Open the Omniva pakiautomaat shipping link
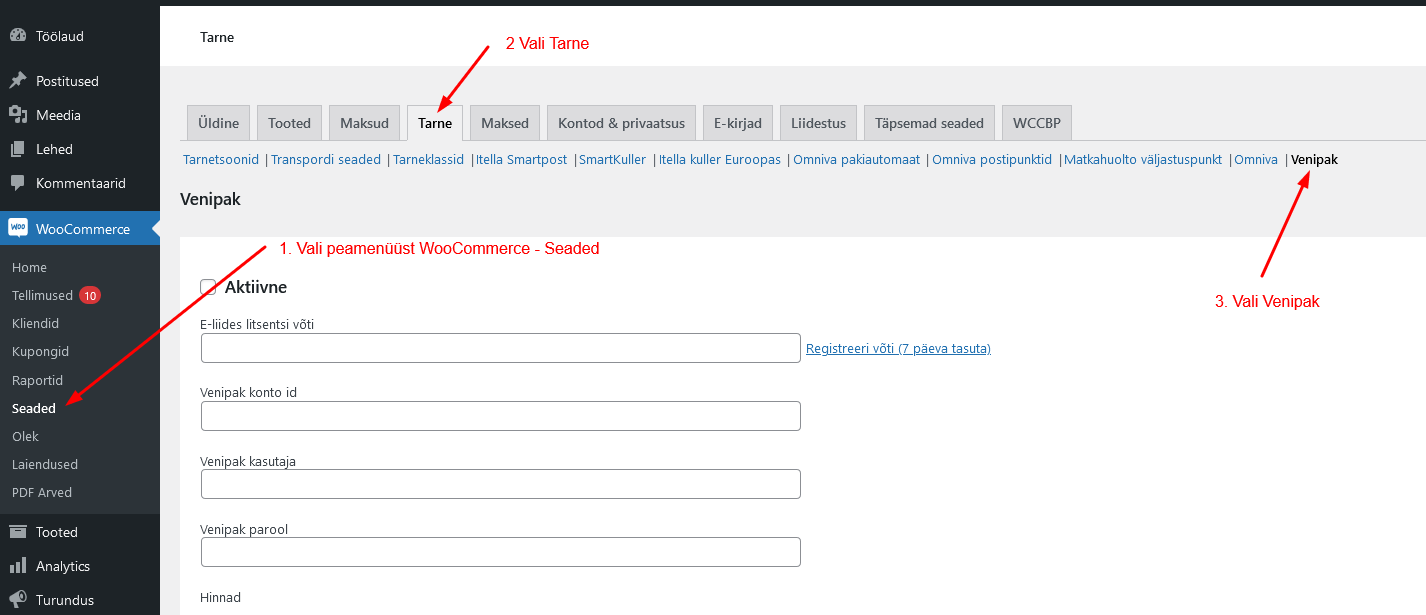The image size is (1426, 615). [856, 159]
